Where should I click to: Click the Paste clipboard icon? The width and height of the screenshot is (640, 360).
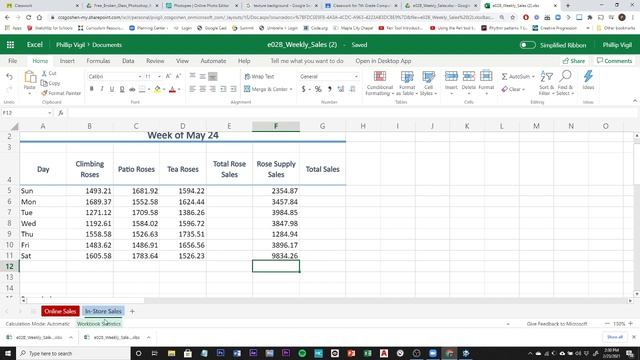tap(30, 77)
